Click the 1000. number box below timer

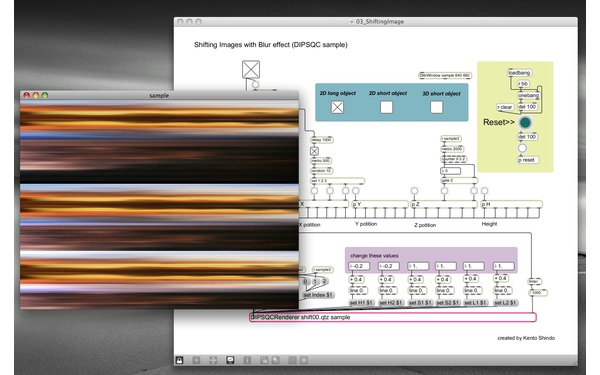(538, 293)
